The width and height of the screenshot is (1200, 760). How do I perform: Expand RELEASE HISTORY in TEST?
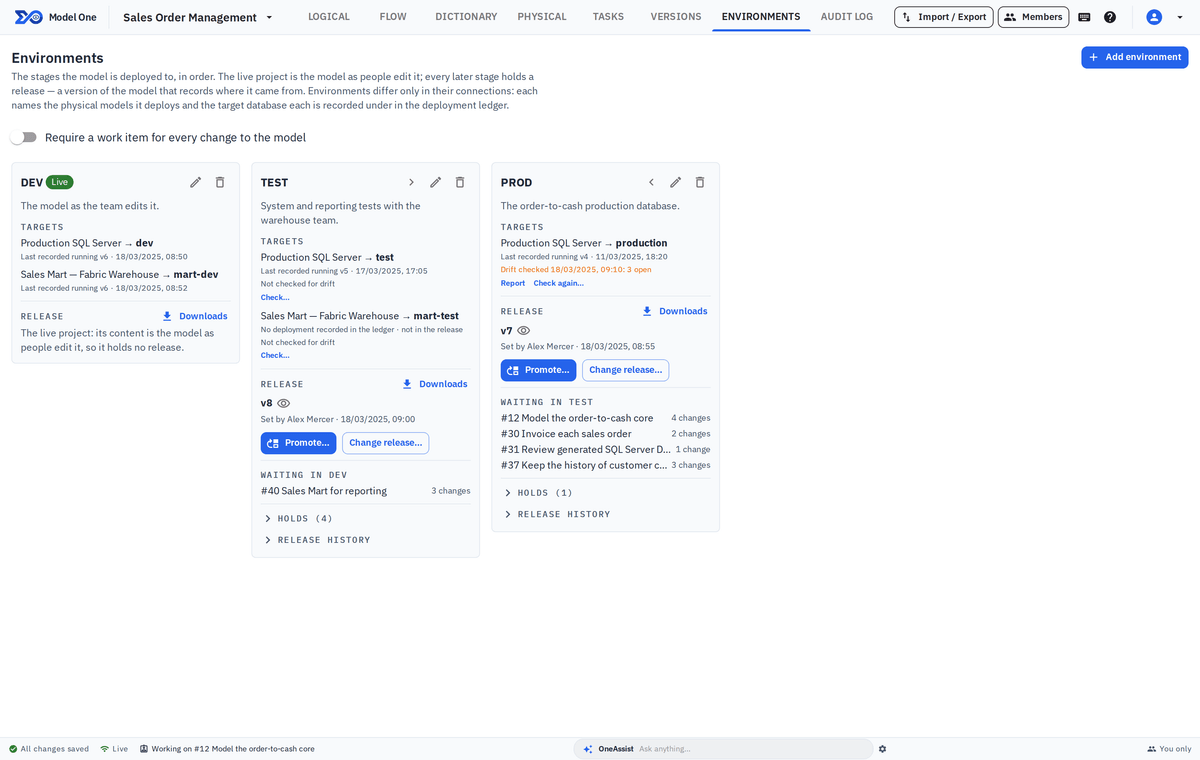point(317,540)
